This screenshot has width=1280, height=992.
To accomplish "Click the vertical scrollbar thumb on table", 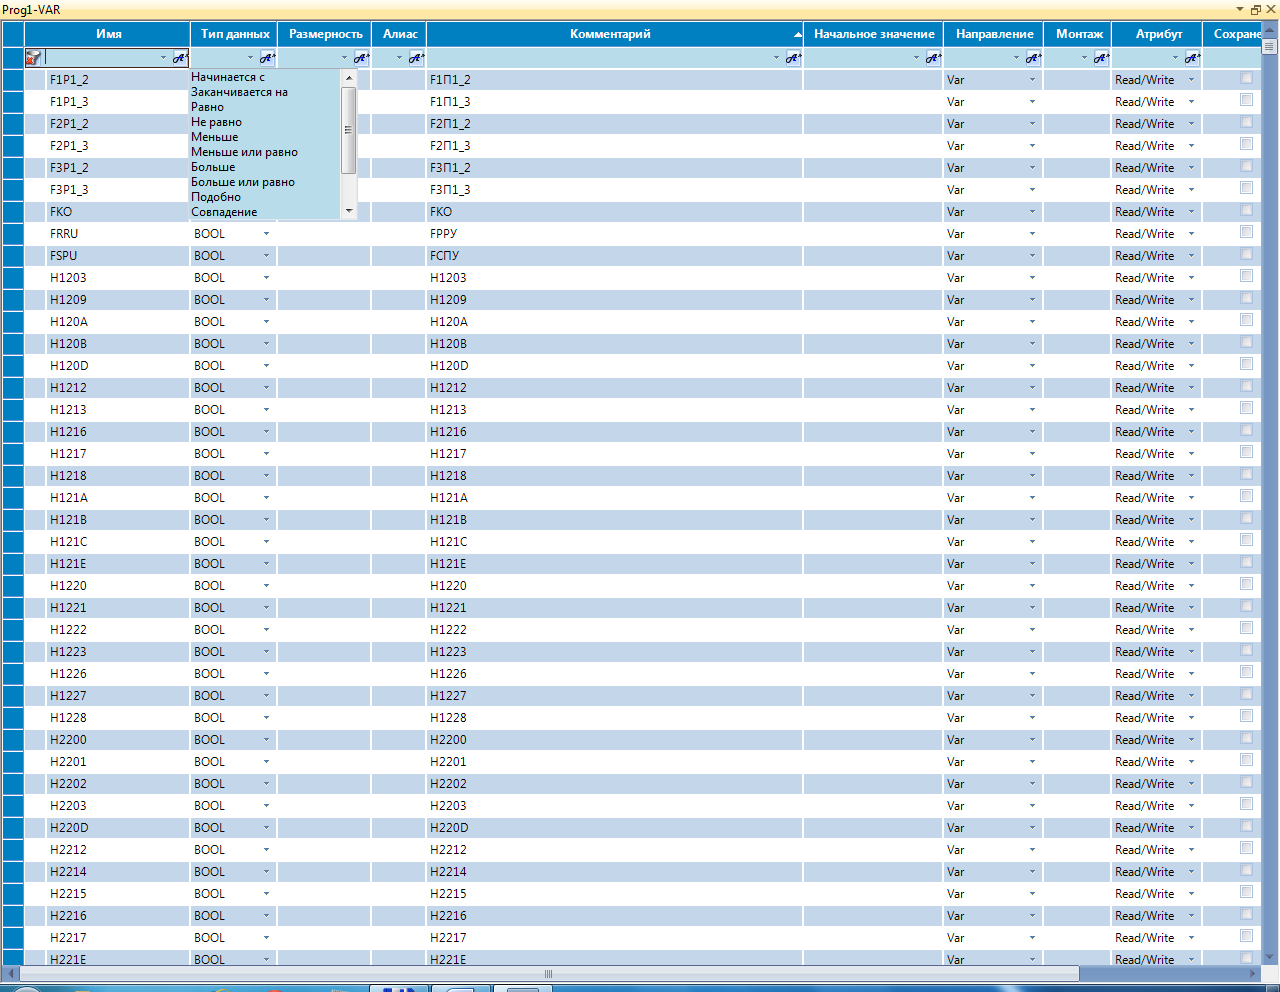I will (x=1270, y=47).
